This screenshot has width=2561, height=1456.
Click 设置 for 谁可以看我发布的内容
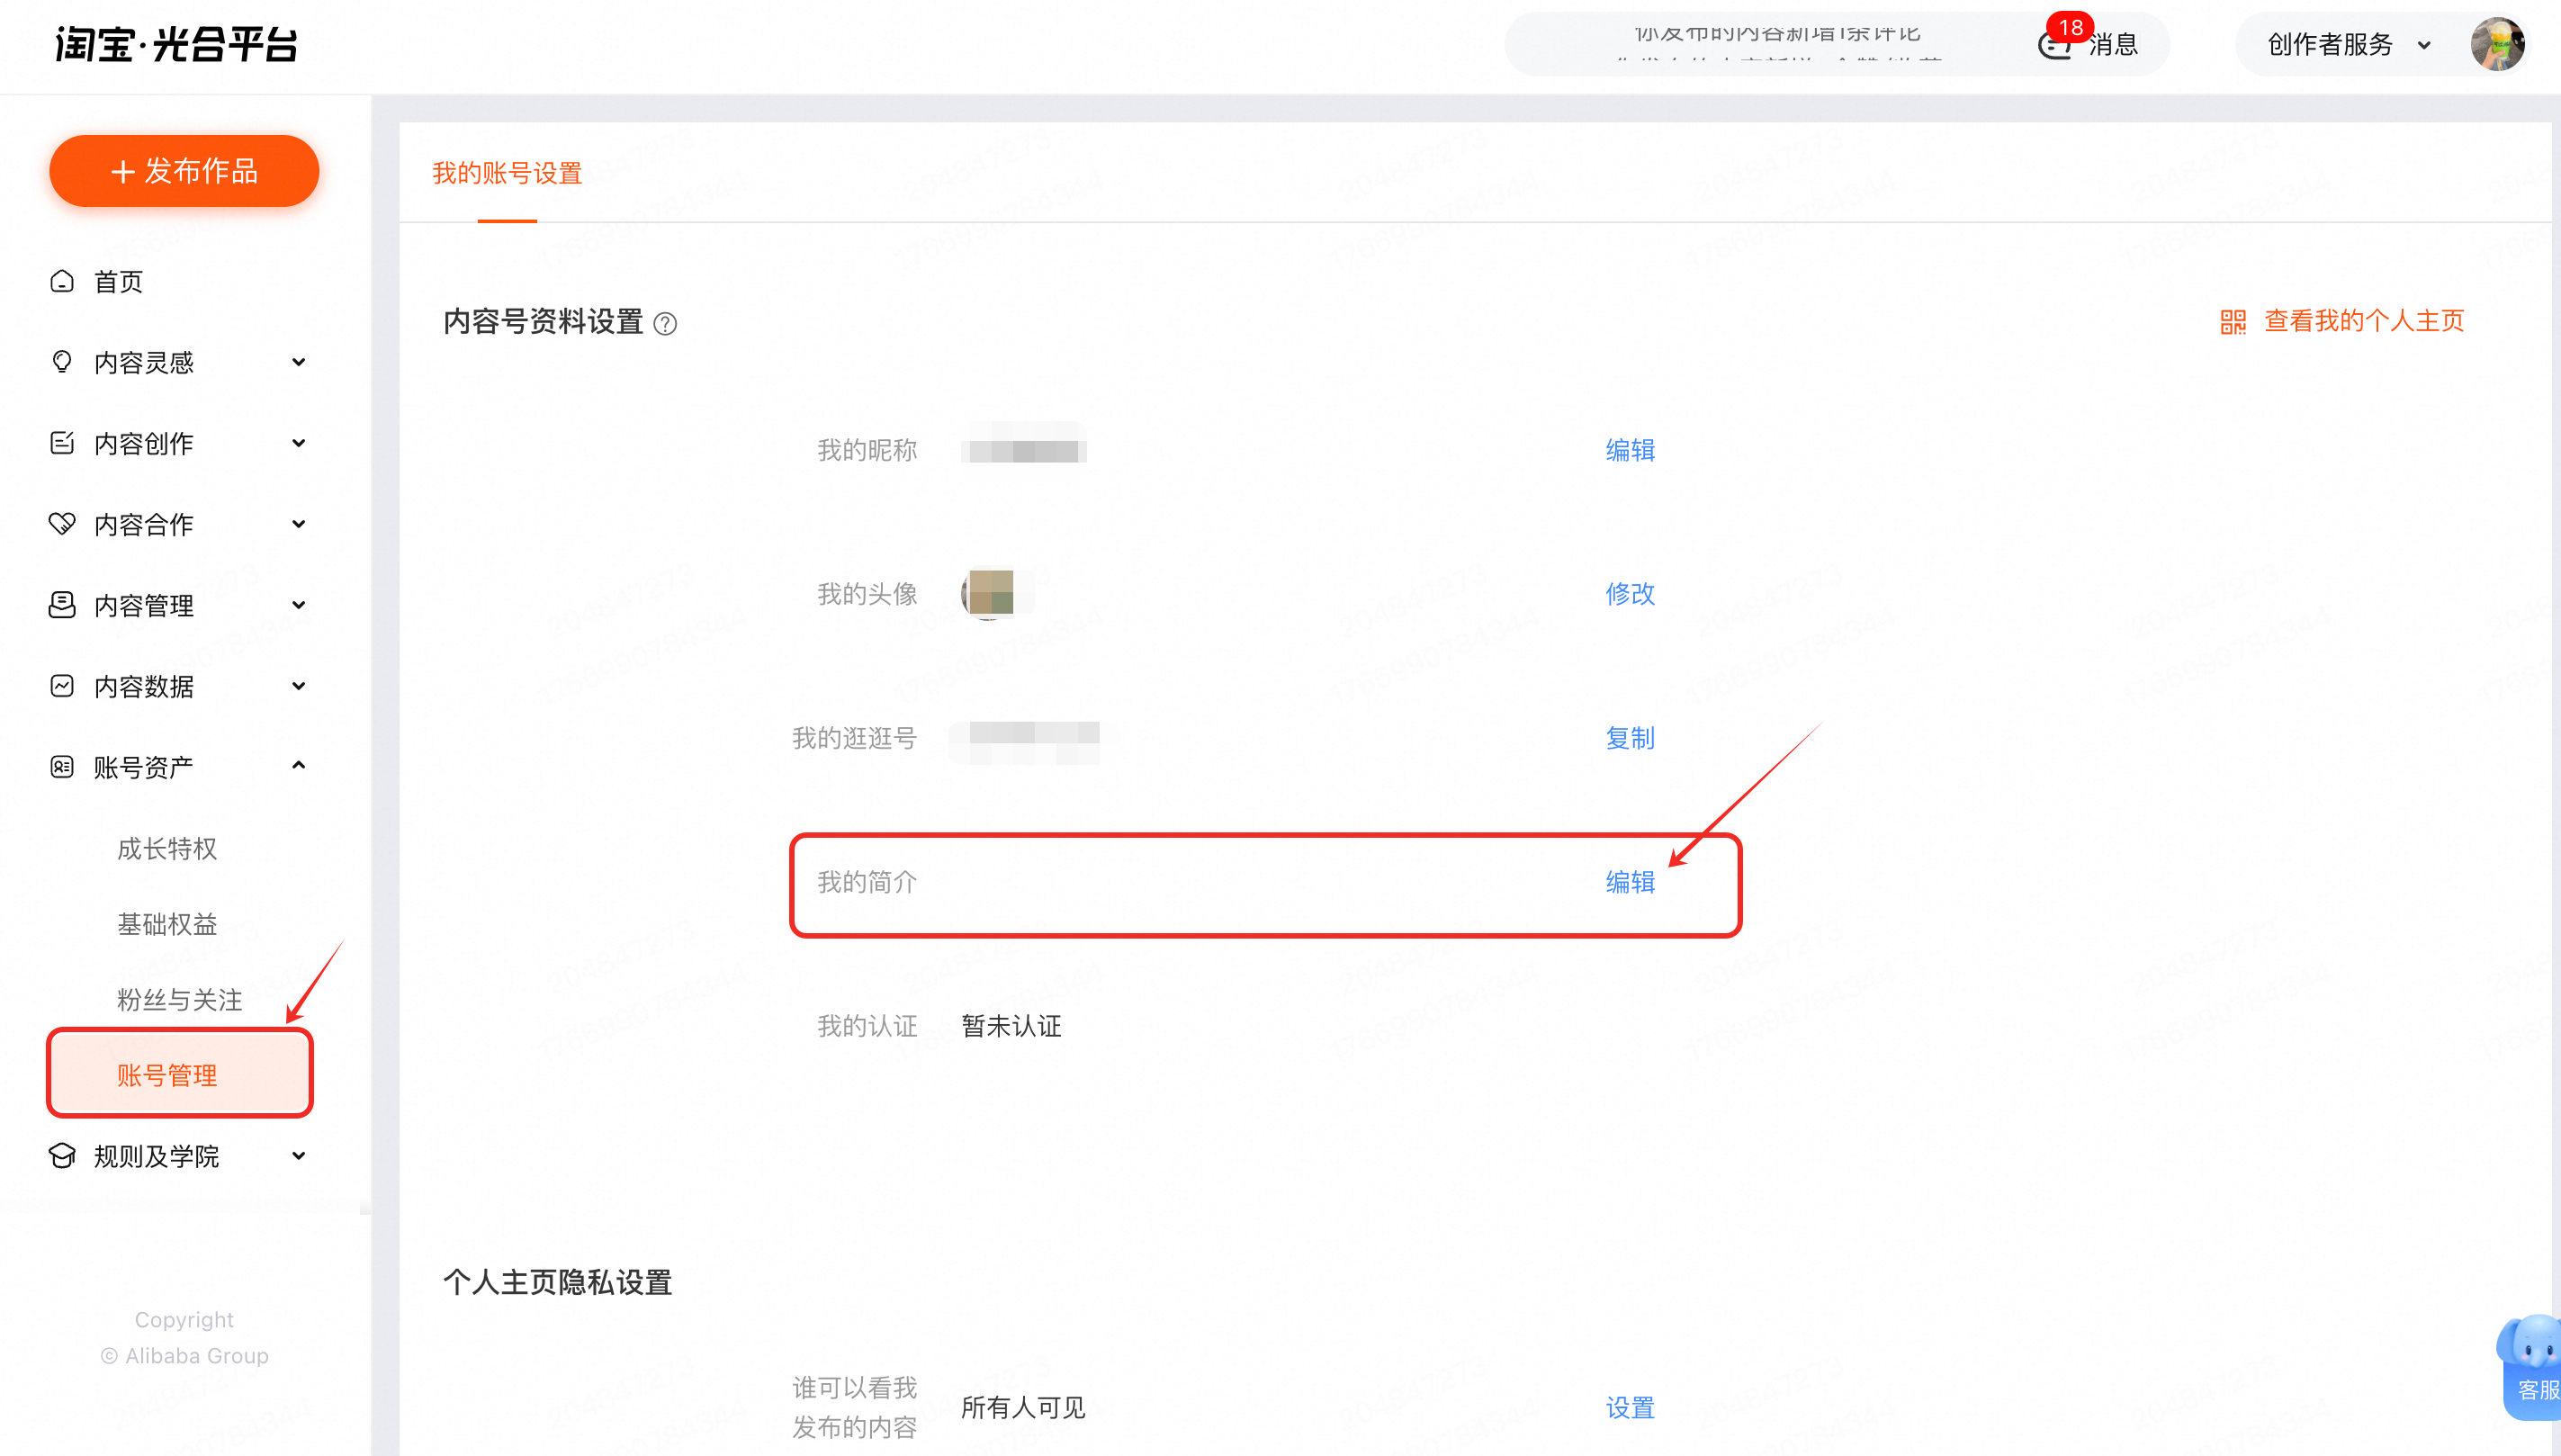coord(1630,1408)
